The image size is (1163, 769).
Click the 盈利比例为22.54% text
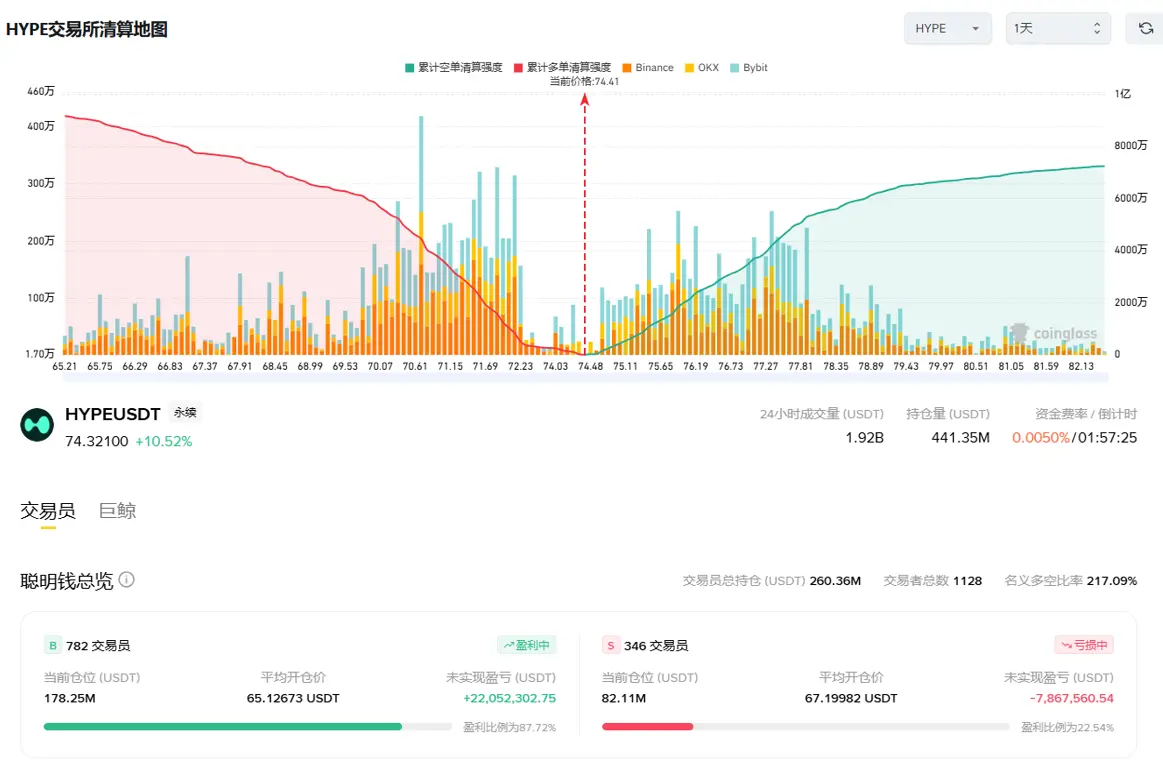1067,727
